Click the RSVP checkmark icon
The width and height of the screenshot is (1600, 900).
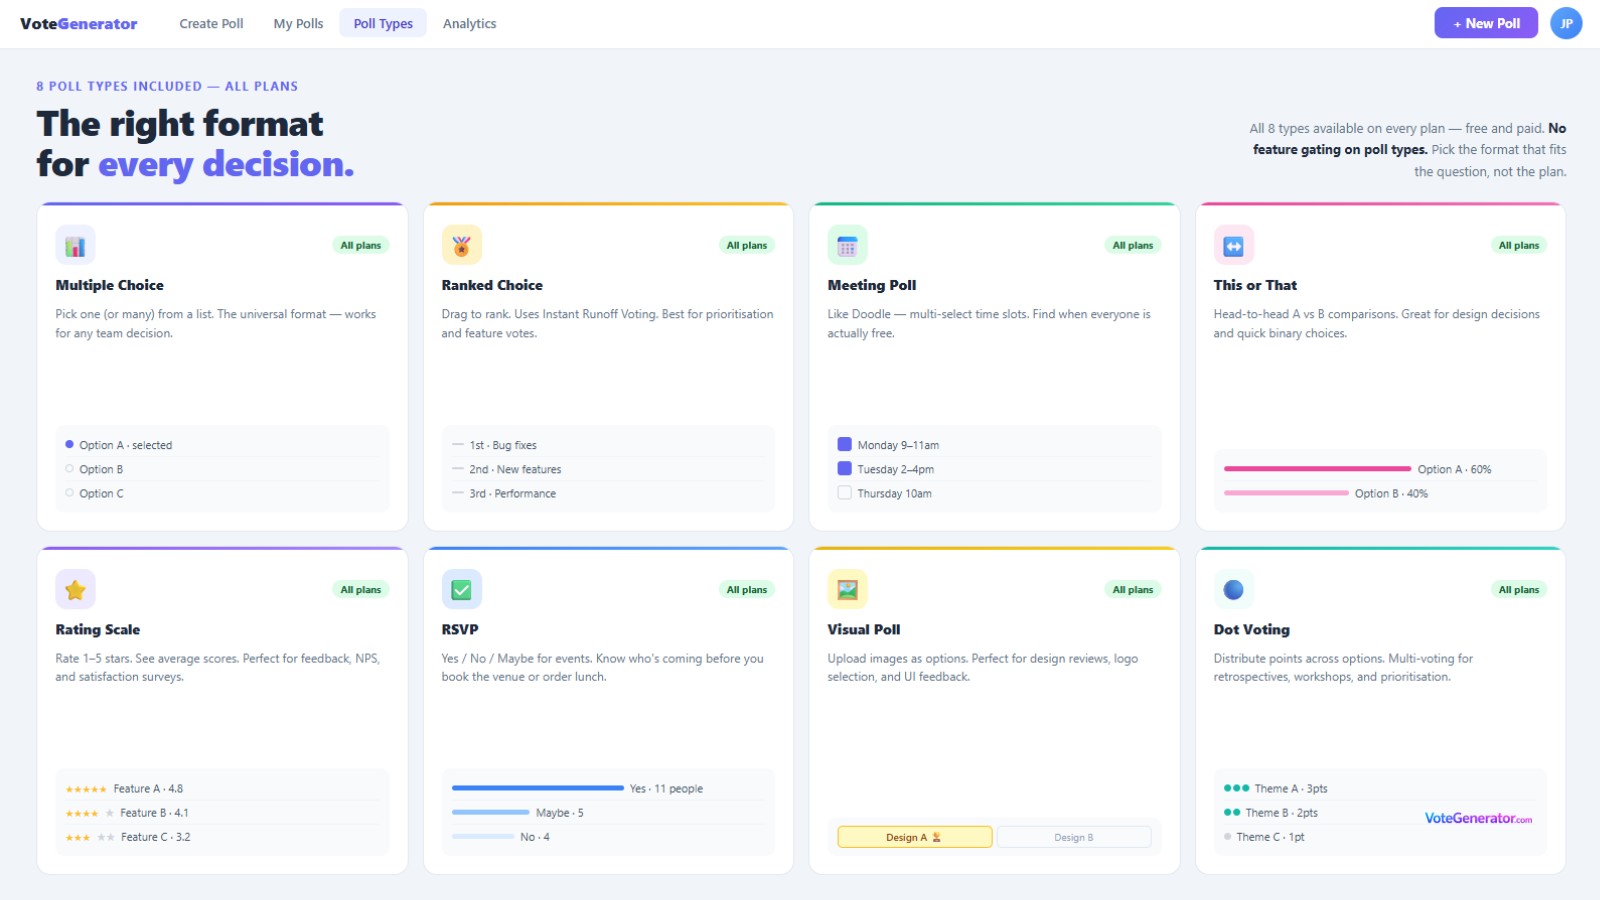tap(462, 589)
